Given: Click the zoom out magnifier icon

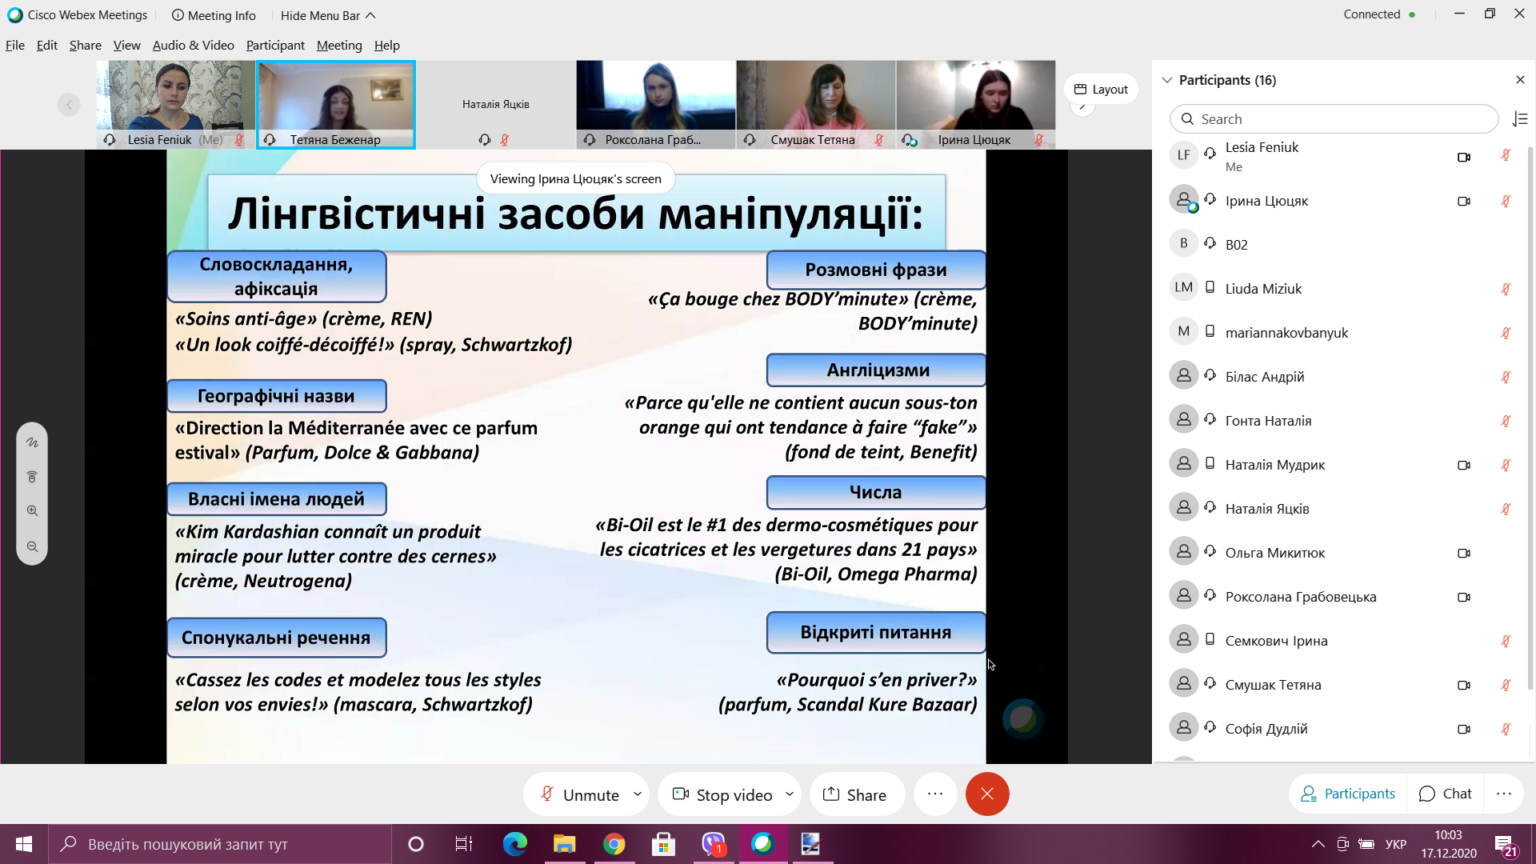Looking at the screenshot, I should pyautogui.click(x=32, y=547).
